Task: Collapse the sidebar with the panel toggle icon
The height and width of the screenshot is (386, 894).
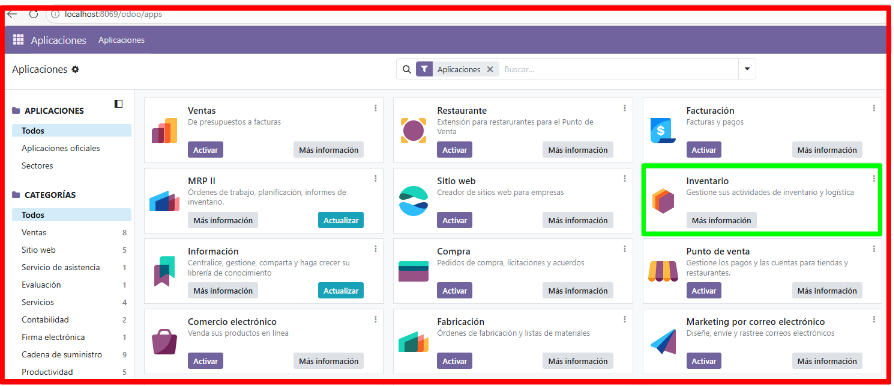Action: tap(119, 104)
